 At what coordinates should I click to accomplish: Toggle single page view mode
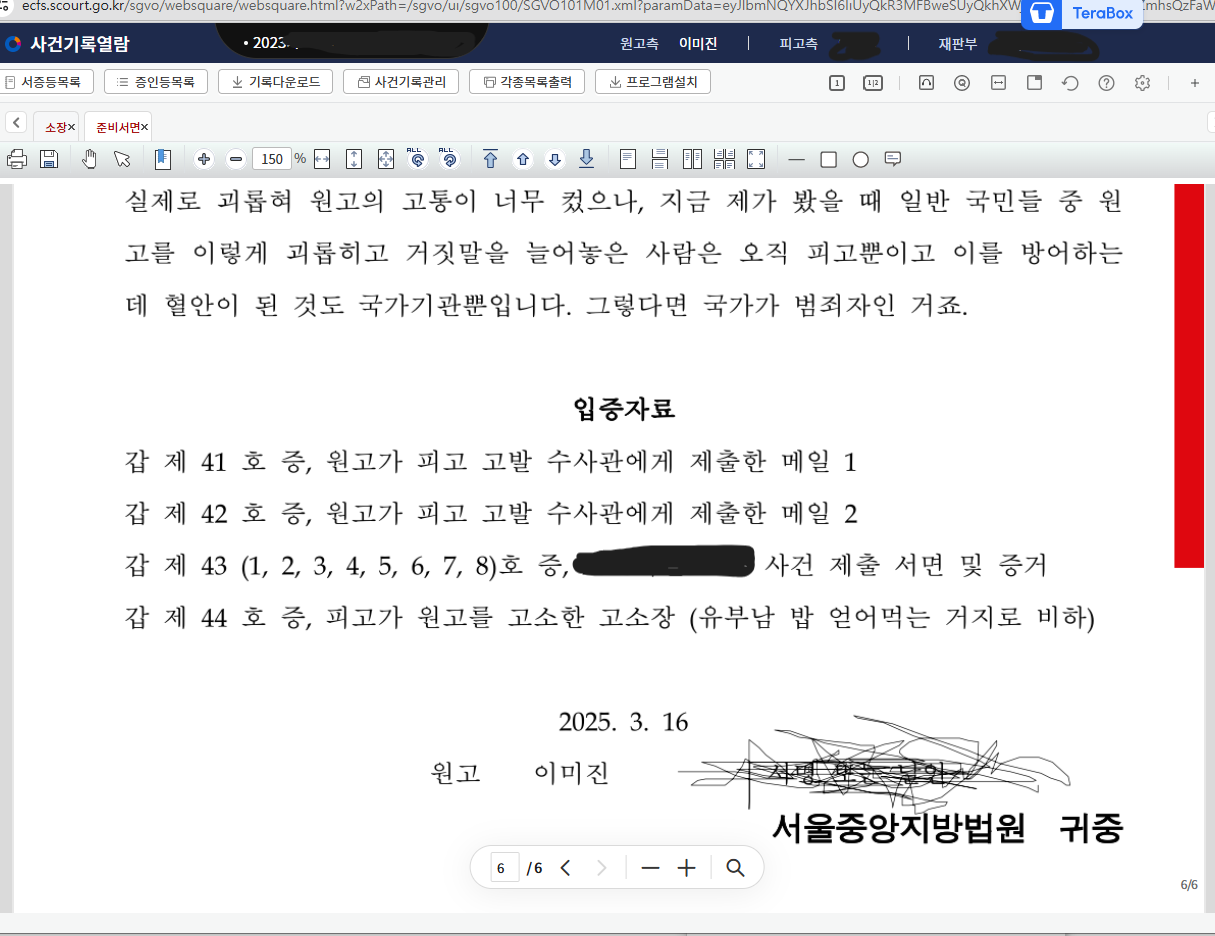click(627, 158)
